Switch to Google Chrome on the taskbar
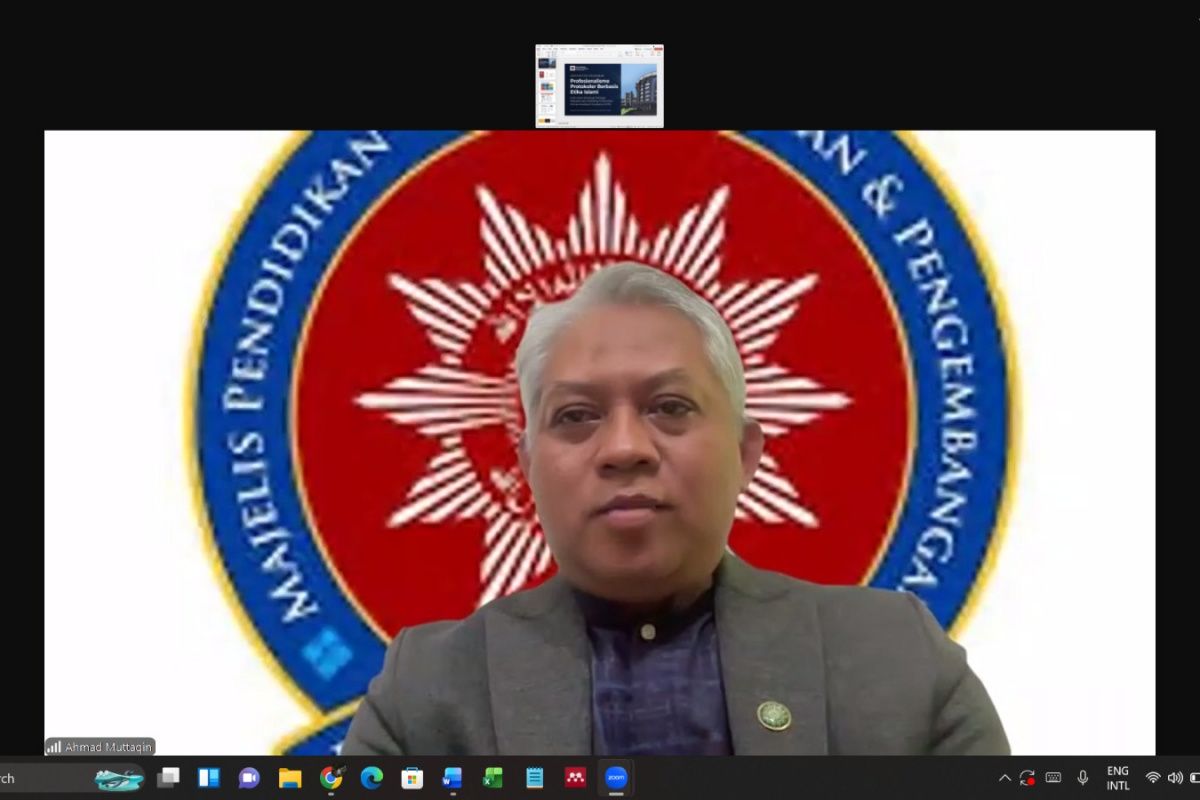The height and width of the screenshot is (800, 1200). [331, 778]
